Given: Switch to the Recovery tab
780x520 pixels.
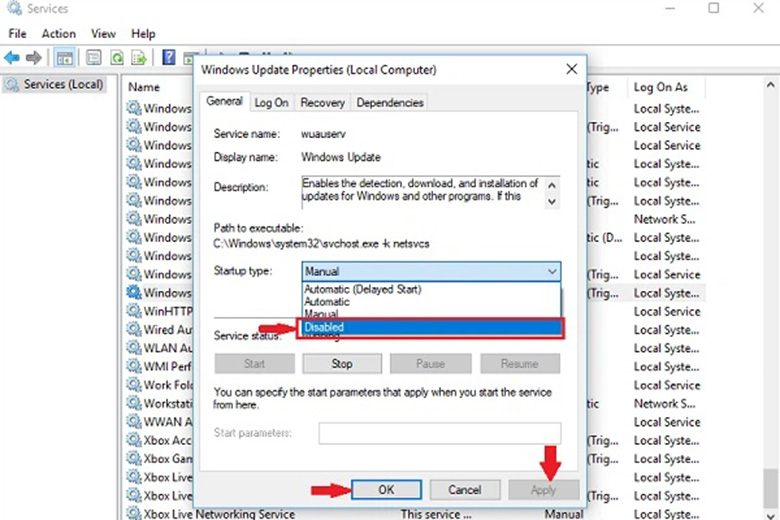Looking at the screenshot, I should click(322, 103).
